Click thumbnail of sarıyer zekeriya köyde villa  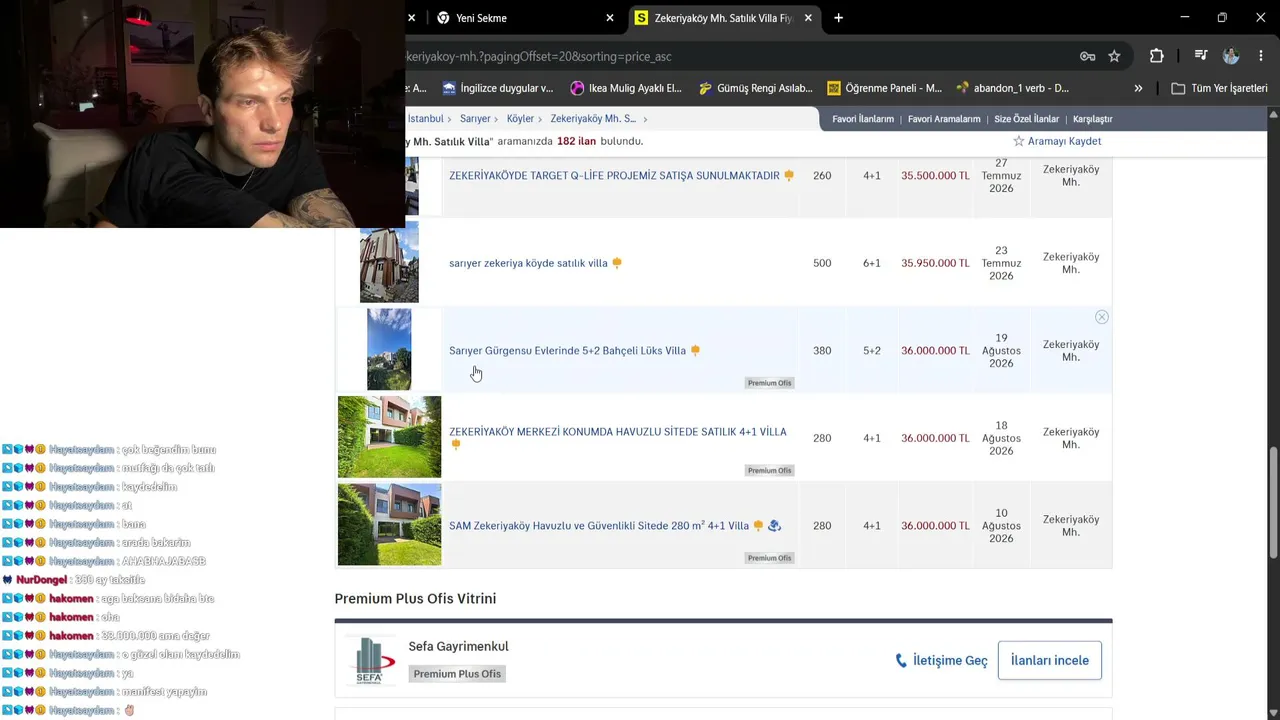(389, 262)
